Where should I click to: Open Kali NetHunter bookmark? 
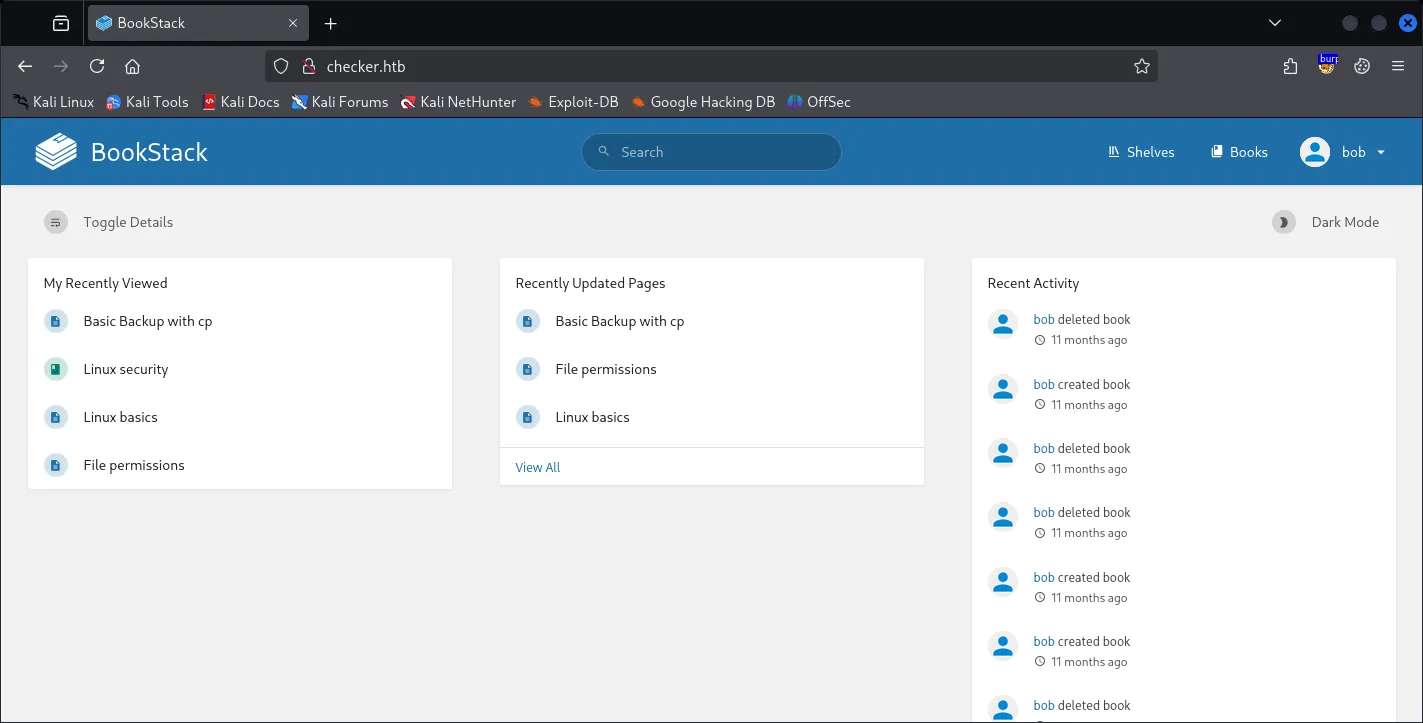pos(458,102)
